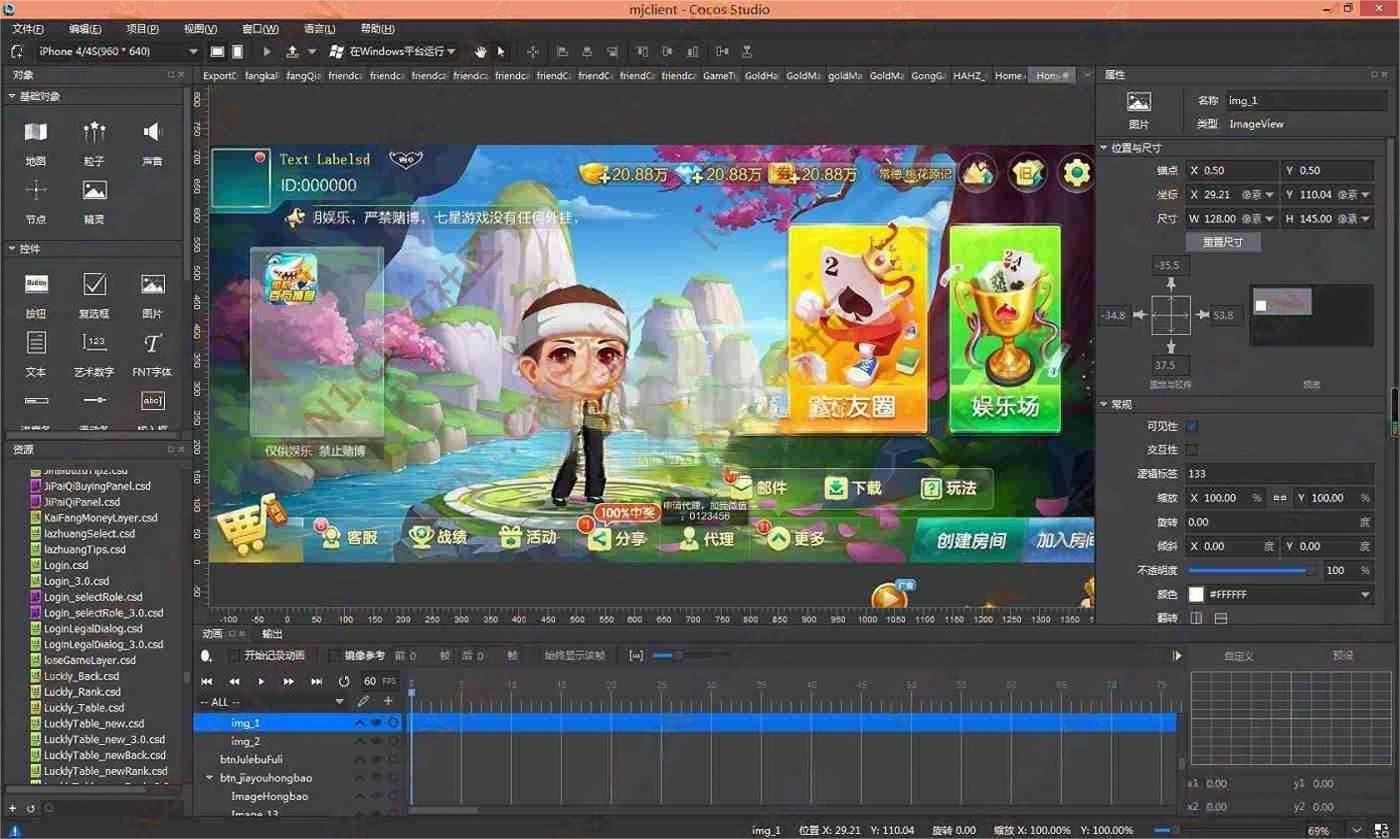Image resolution: width=1400 pixels, height=839 pixels.
Task: Switch to landscape orientation icon
Action: point(217,51)
